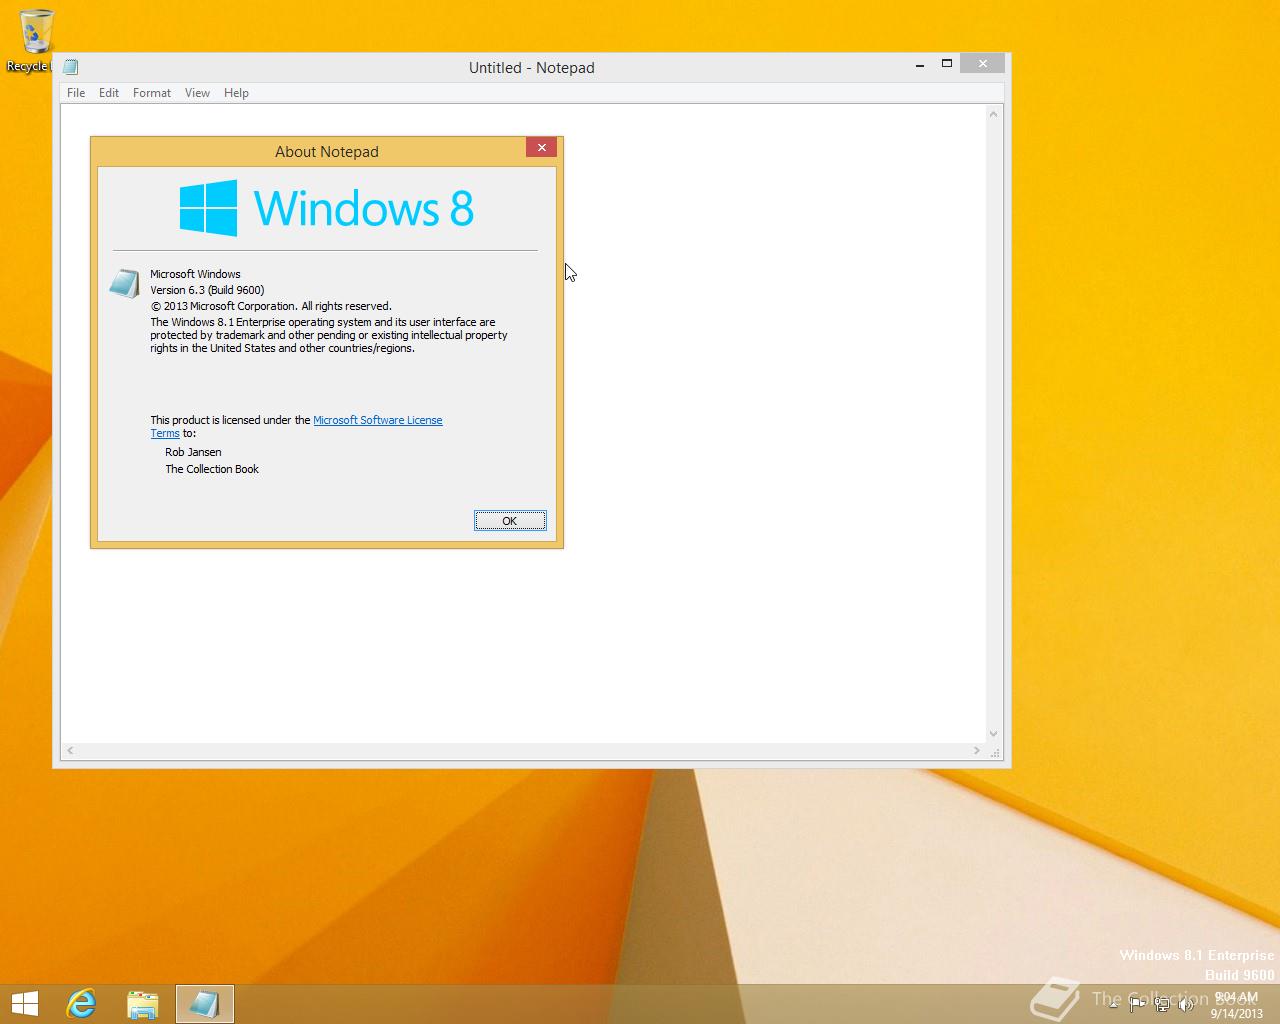This screenshot has width=1280, height=1024.
Task: Confirm About Notepad with the OK button
Action: pos(510,521)
